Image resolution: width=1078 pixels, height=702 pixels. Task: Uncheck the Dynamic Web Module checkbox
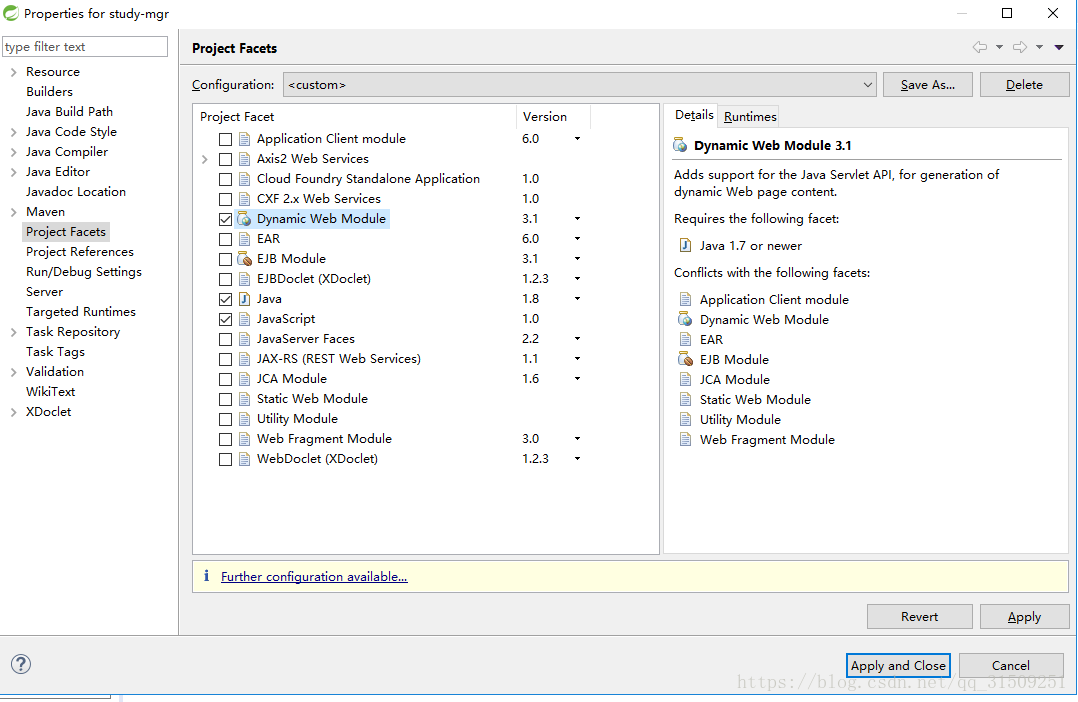[226, 219]
